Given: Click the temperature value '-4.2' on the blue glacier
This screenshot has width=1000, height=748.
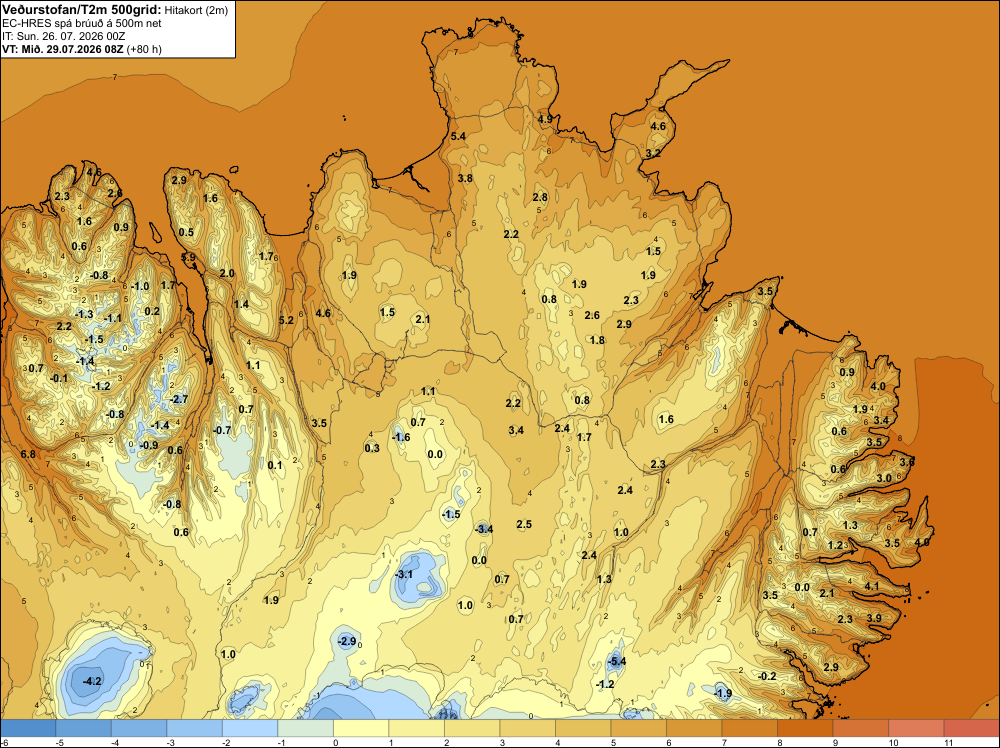Looking at the screenshot, I should click(92, 681).
